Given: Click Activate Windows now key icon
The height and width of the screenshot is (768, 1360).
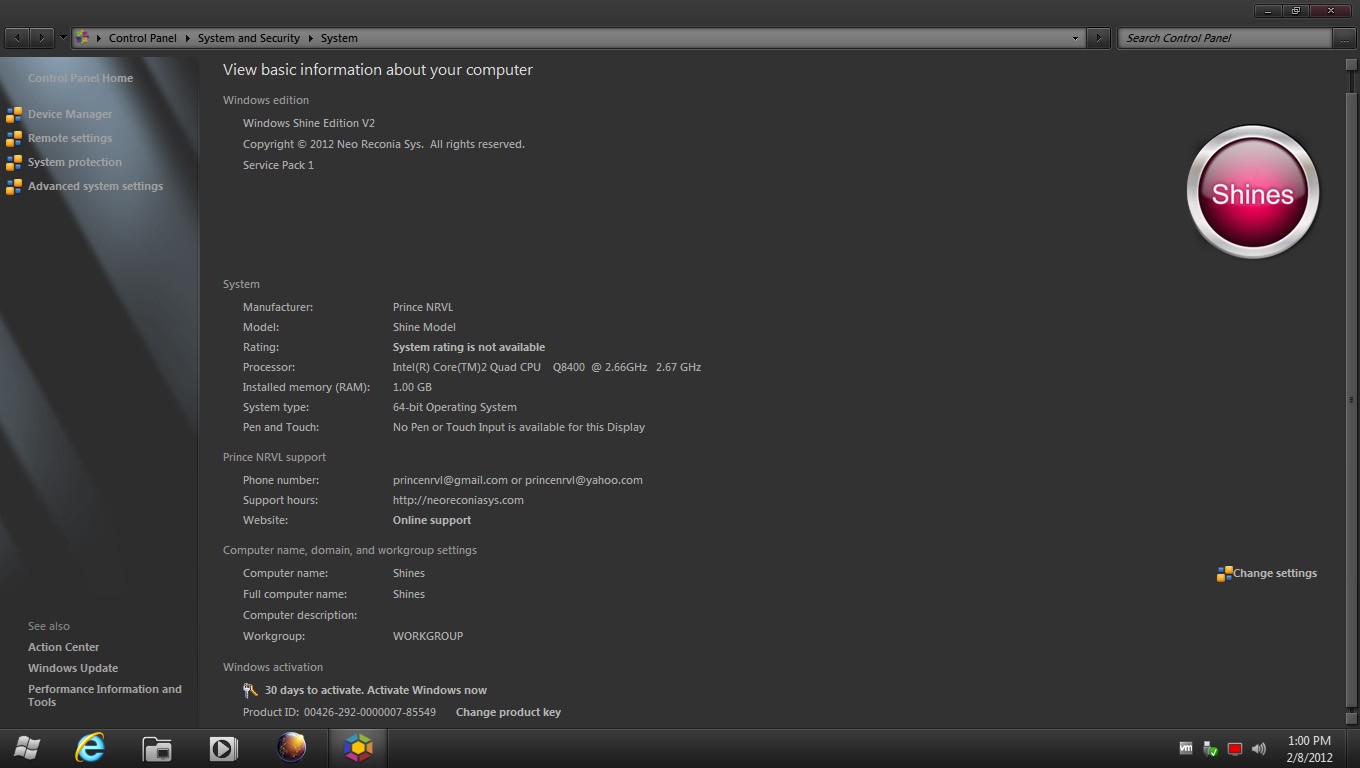Looking at the screenshot, I should [x=251, y=690].
